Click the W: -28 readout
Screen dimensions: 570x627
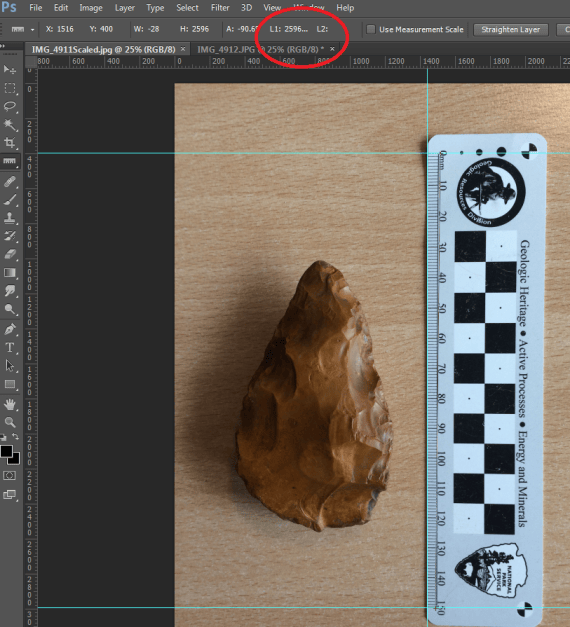pos(146,29)
